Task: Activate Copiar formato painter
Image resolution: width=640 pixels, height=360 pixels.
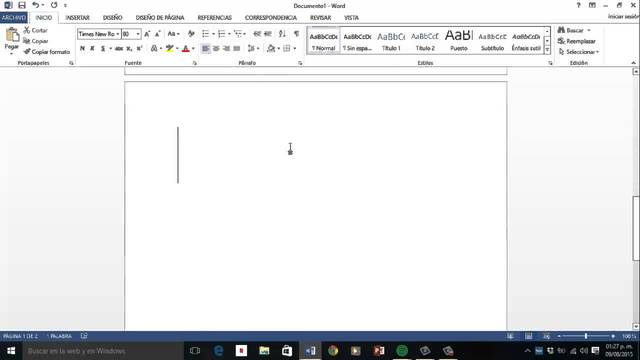Action: pyautogui.click(x=47, y=52)
